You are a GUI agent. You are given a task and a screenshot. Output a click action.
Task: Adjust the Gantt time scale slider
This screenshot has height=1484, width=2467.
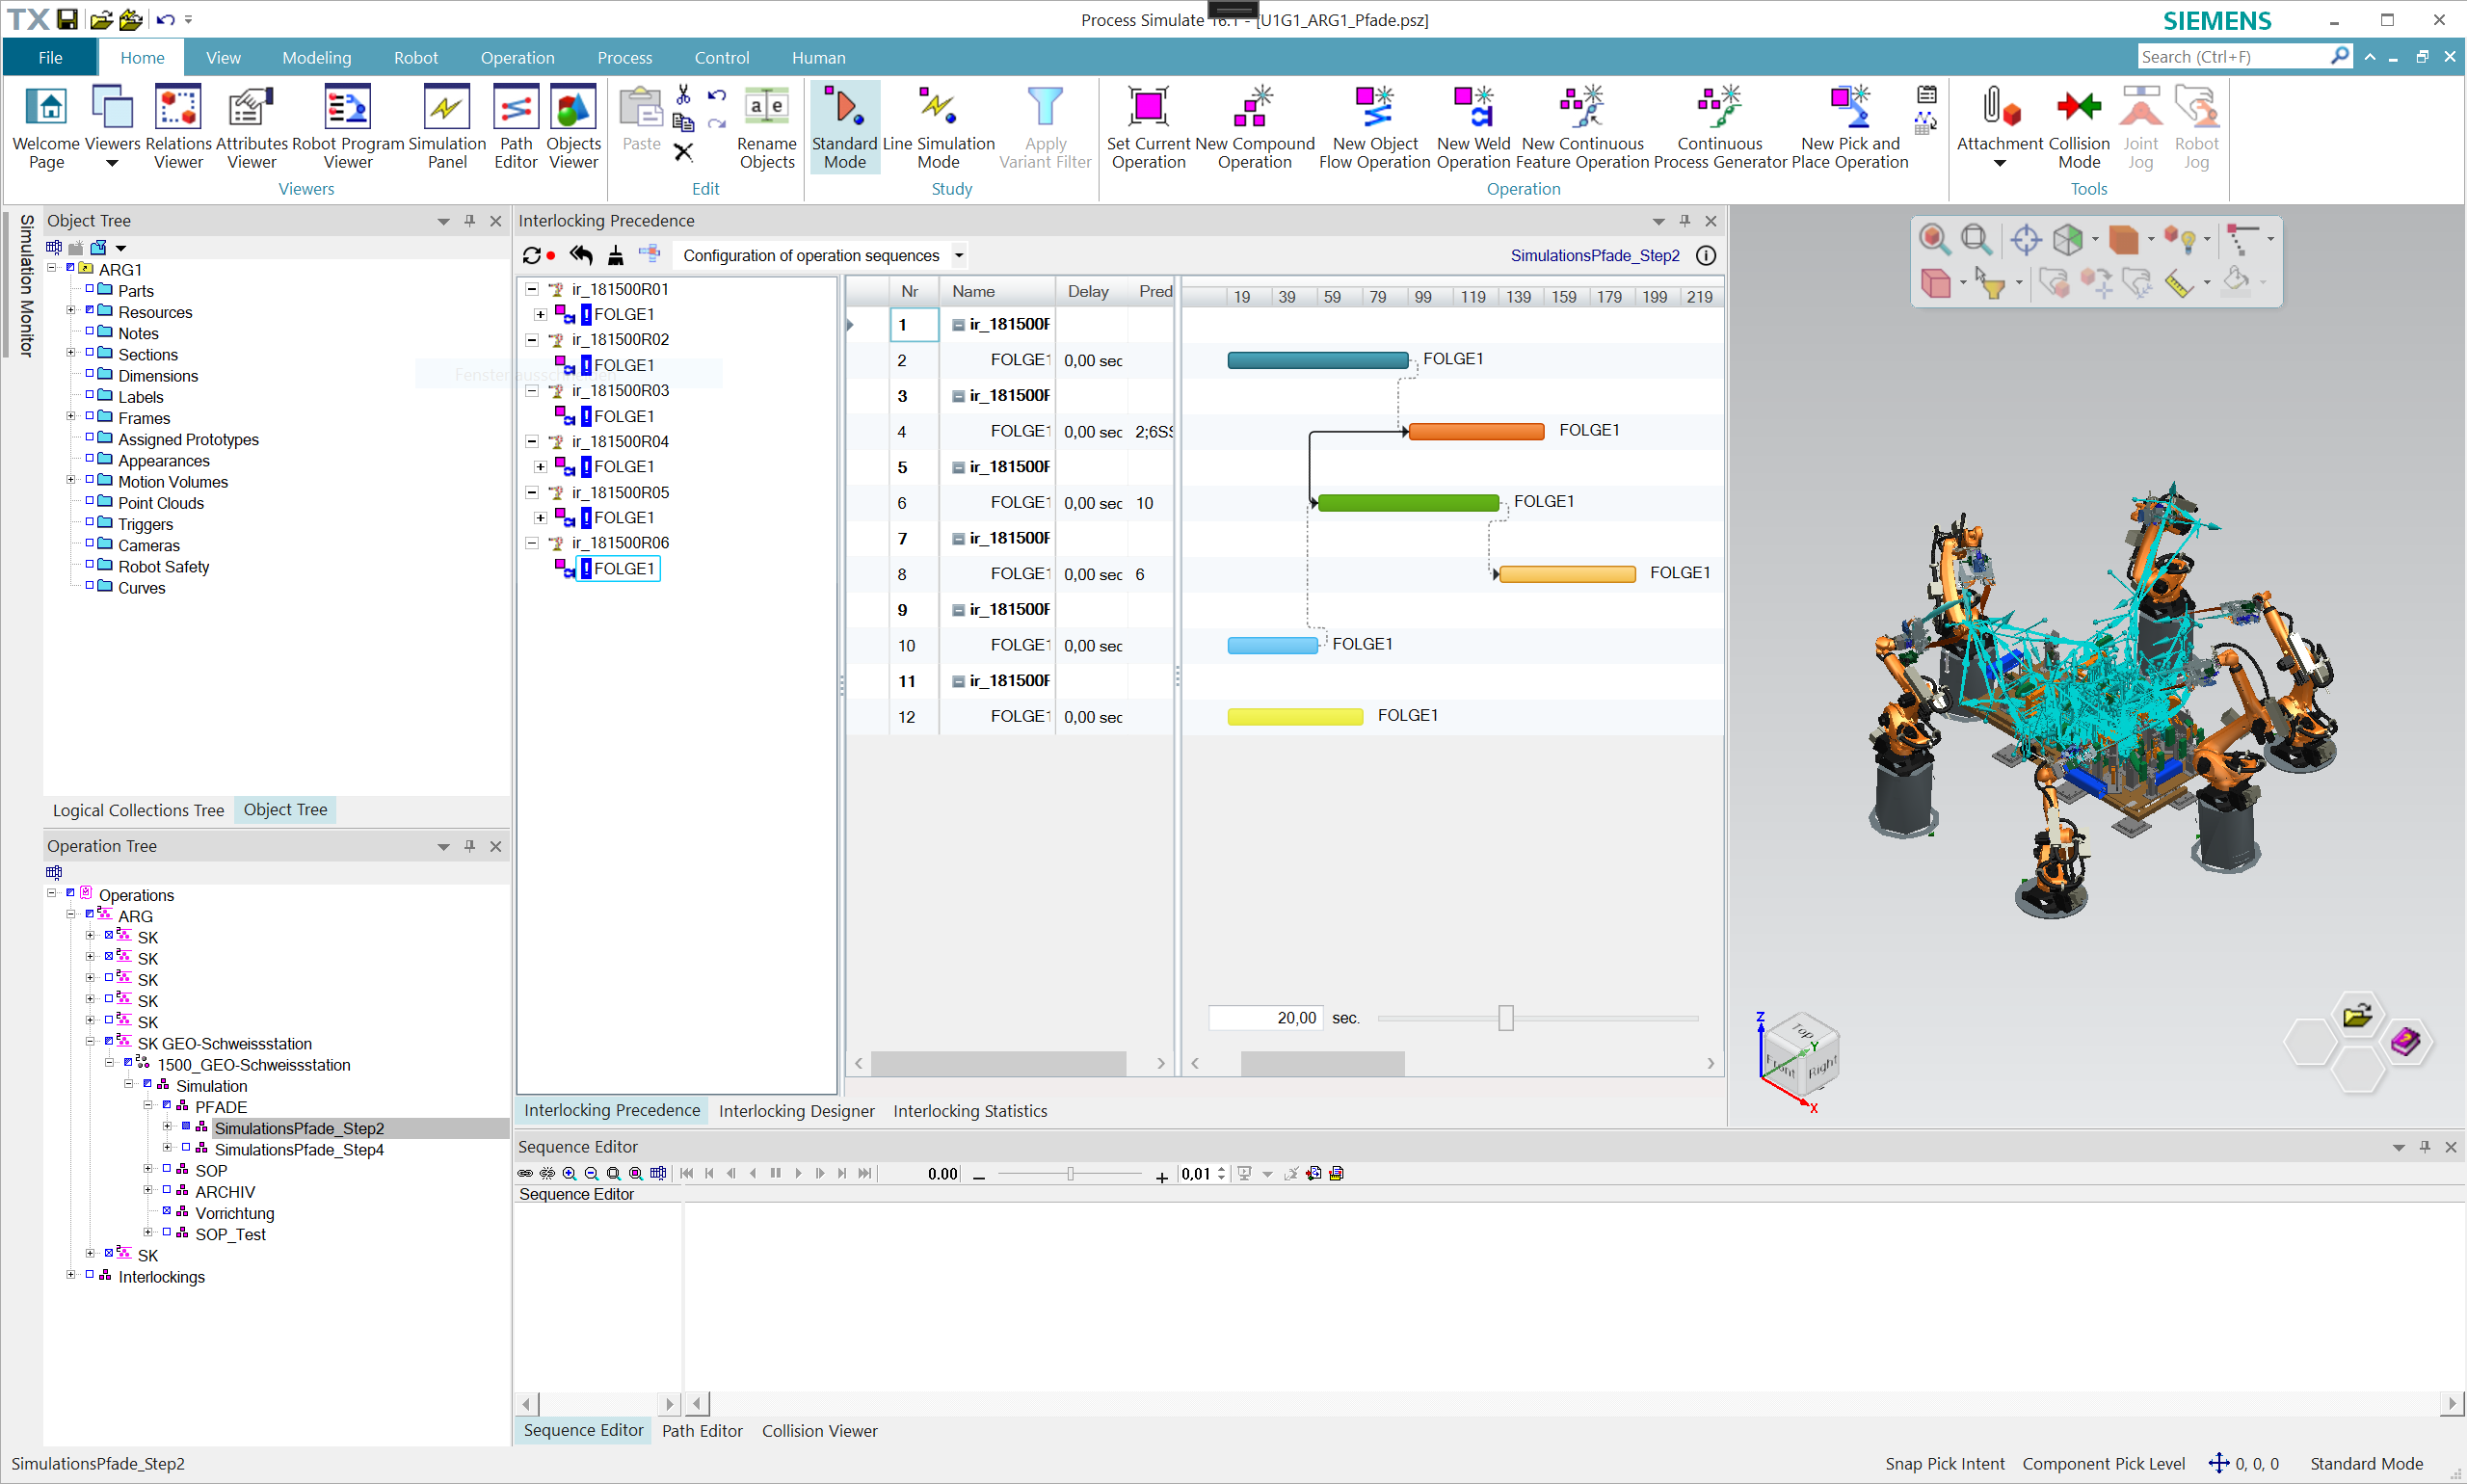[1506, 1018]
